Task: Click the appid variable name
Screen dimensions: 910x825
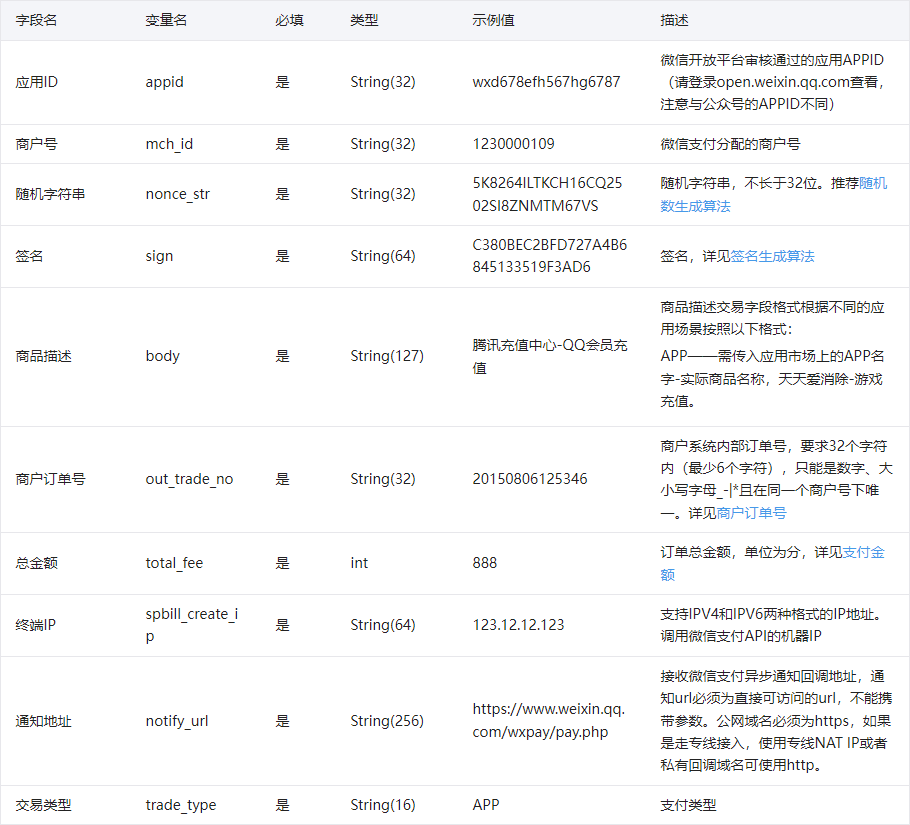Action: tap(164, 82)
